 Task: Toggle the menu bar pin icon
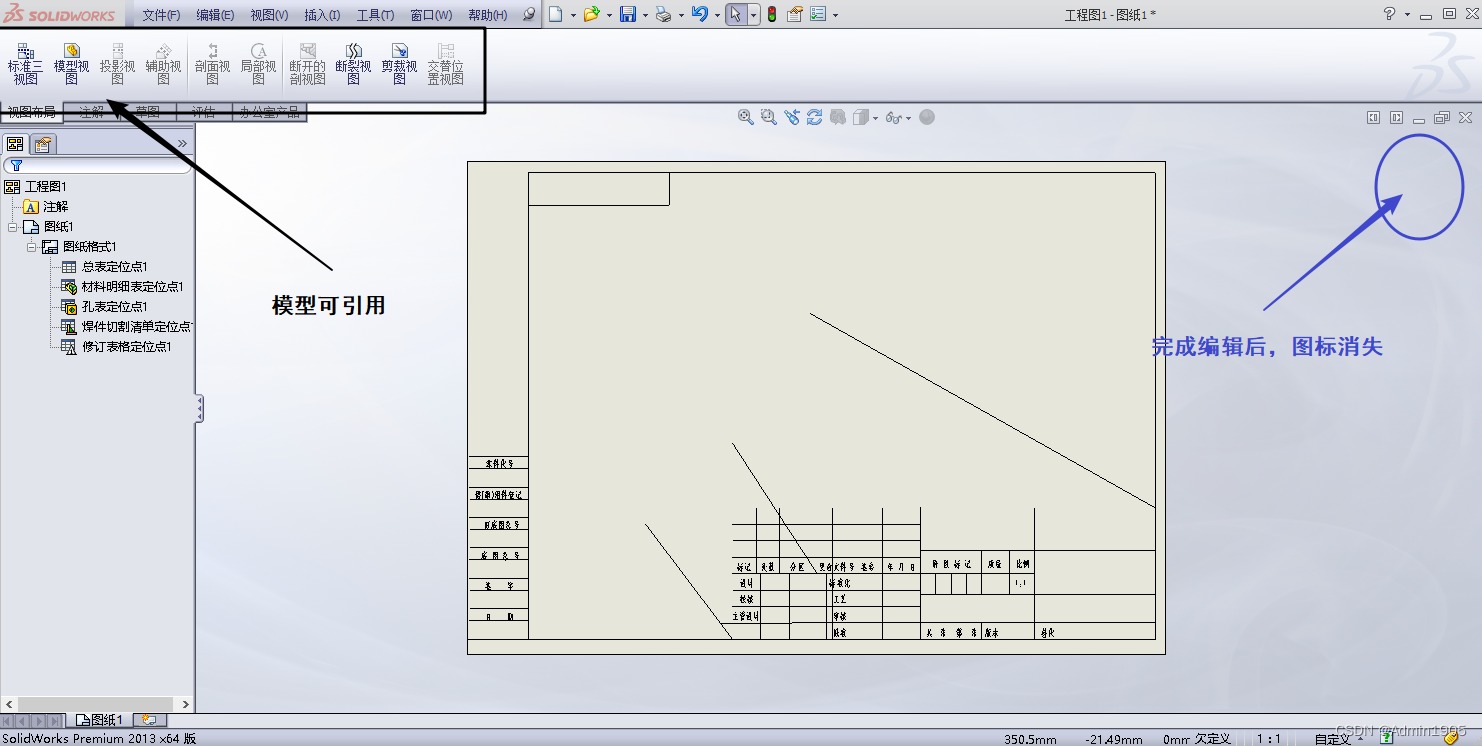529,15
